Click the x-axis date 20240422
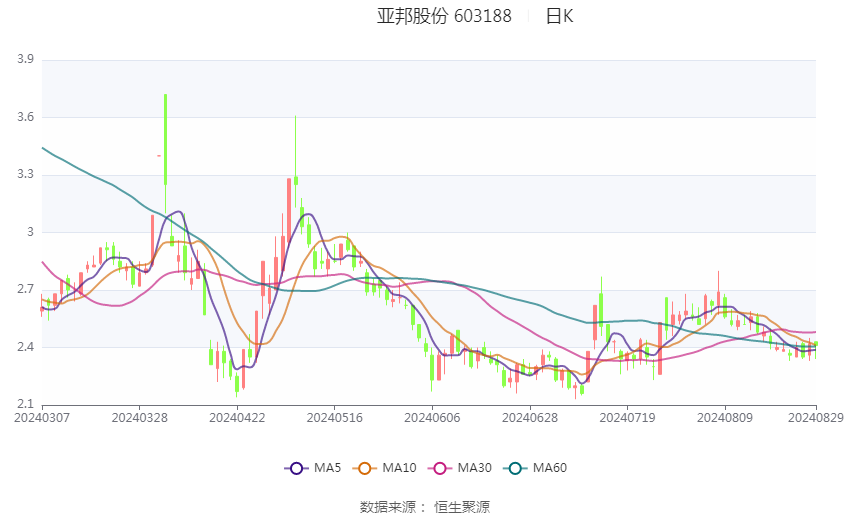The width and height of the screenshot is (850, 517). pos(237,418)
